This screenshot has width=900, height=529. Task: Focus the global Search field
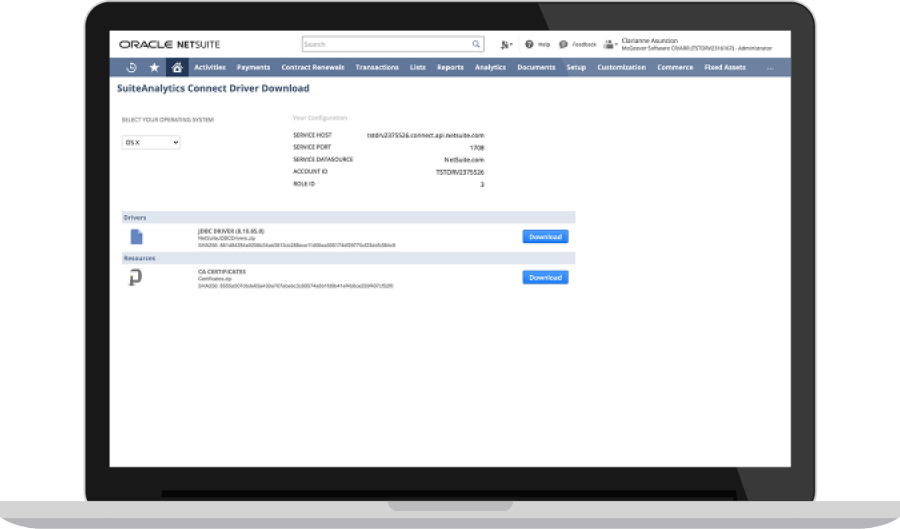tap(393, 44)
